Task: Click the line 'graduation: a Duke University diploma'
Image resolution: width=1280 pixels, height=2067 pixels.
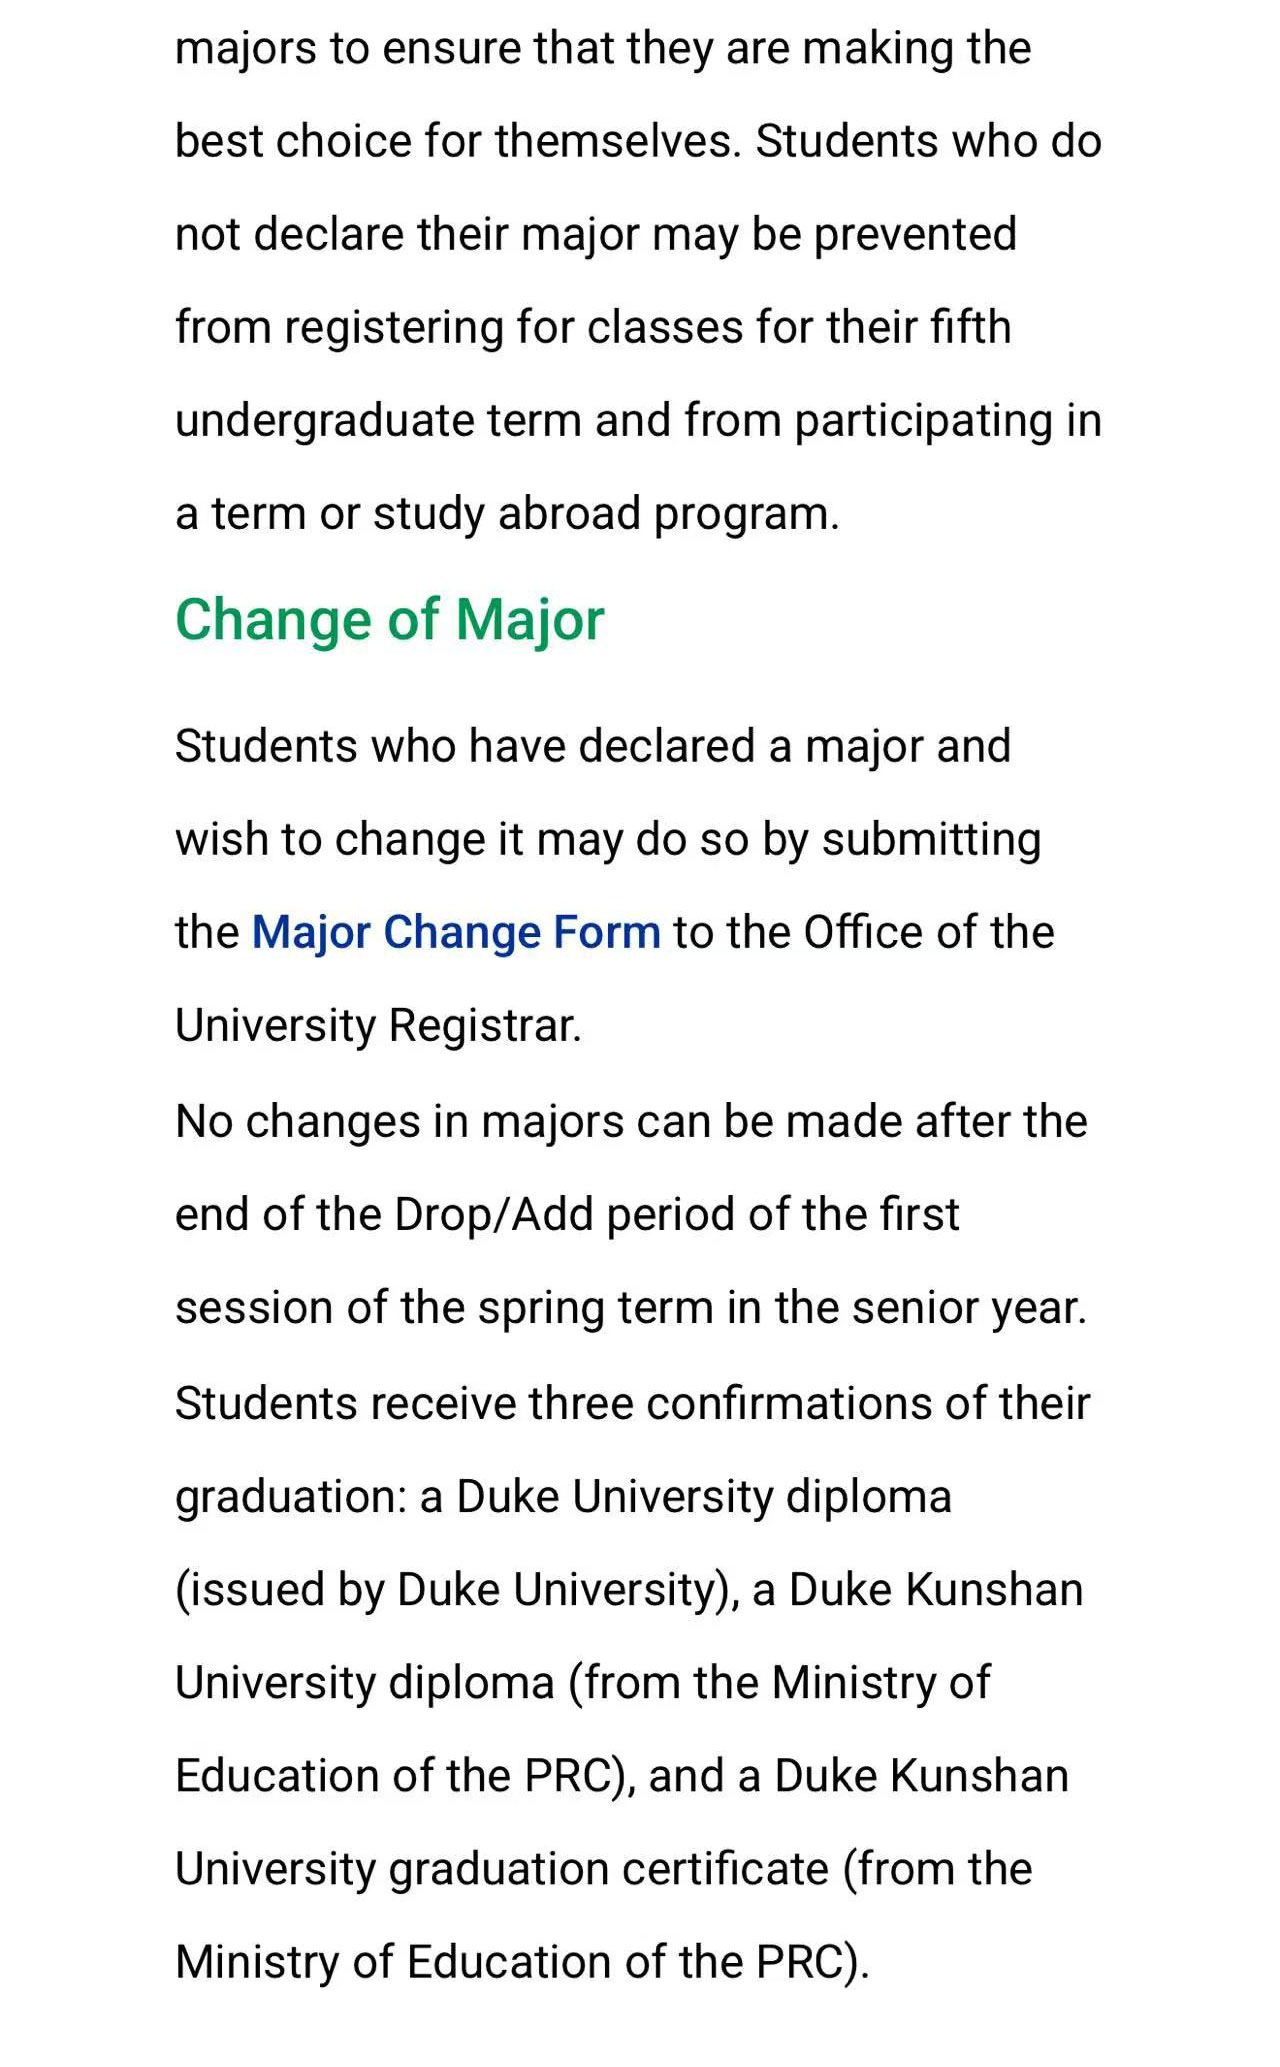Action: tap(563, 1497)
